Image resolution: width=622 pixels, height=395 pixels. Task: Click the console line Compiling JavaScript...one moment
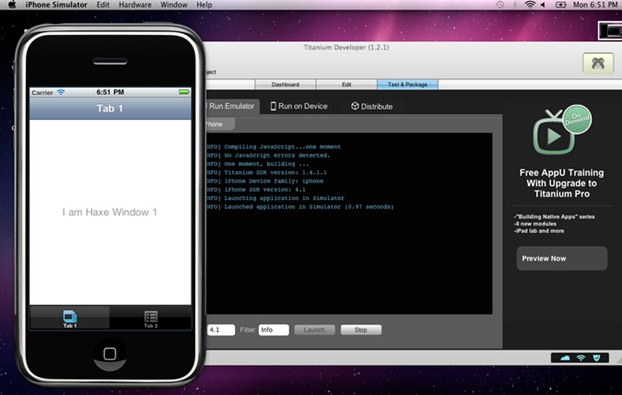(274, 147)
